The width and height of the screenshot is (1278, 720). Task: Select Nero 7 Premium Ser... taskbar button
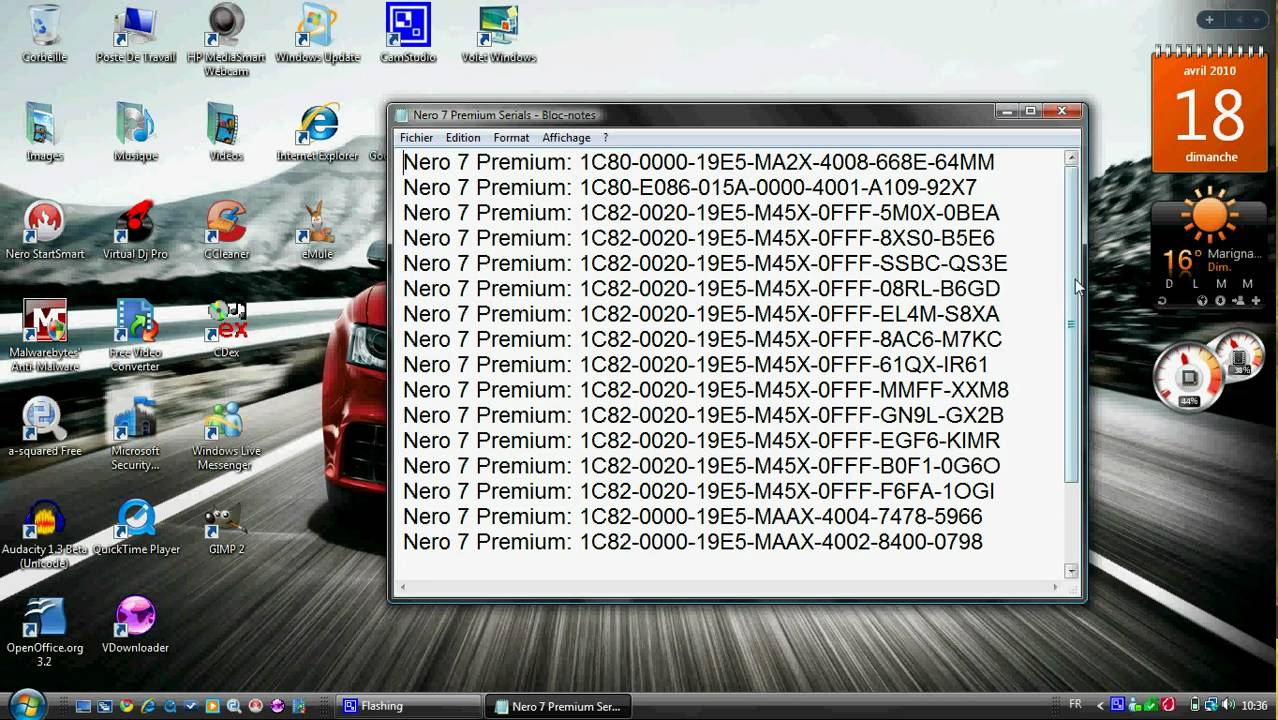[560, 706]
